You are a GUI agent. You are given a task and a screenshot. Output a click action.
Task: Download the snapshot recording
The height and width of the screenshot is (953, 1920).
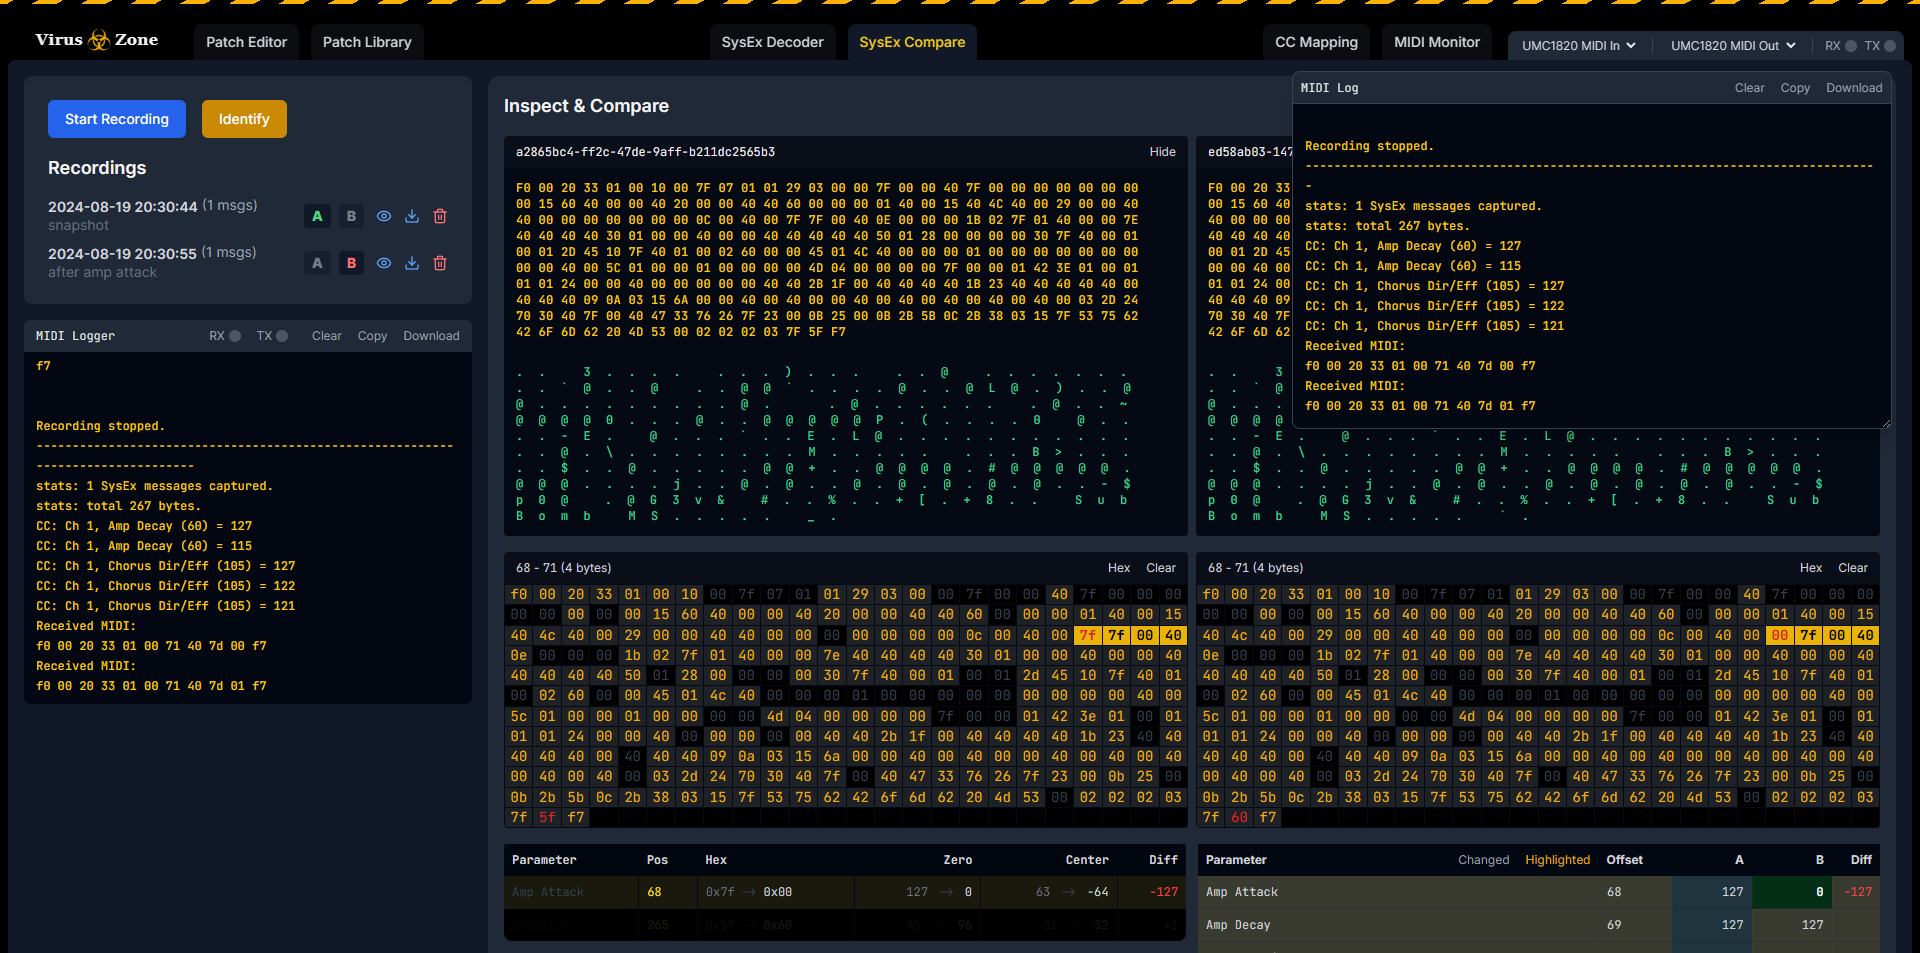click(412, 216)
